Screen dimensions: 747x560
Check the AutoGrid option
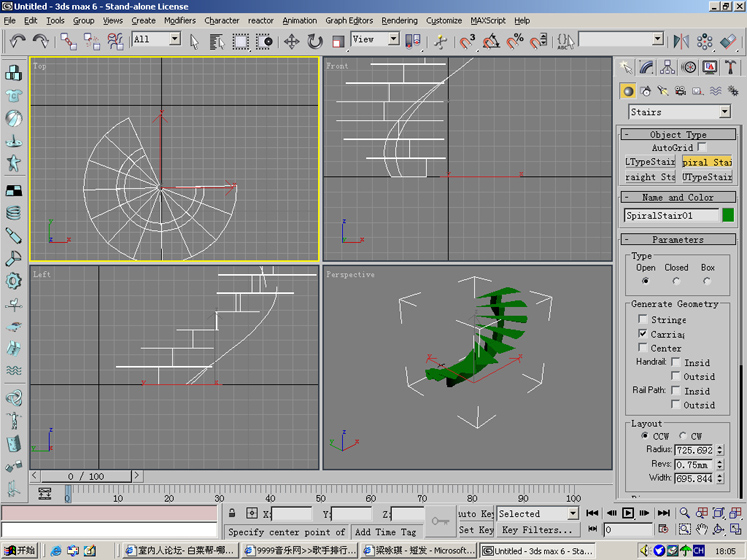701,147
